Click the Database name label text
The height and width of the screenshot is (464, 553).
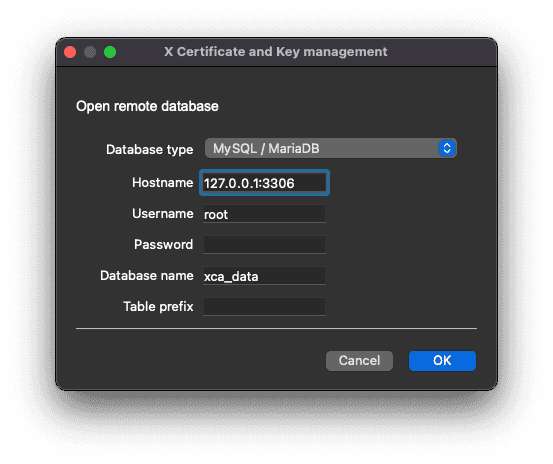[147, 275]
